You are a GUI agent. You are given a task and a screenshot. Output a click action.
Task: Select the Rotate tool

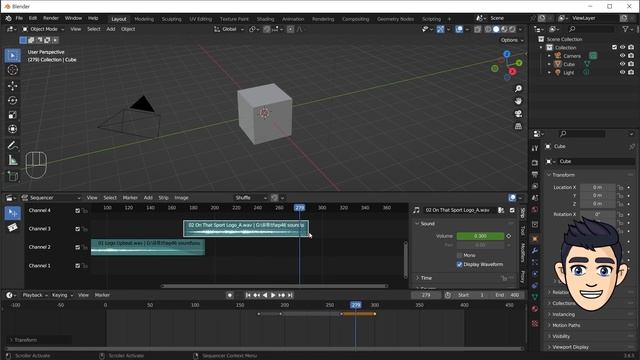coord(13,100)
